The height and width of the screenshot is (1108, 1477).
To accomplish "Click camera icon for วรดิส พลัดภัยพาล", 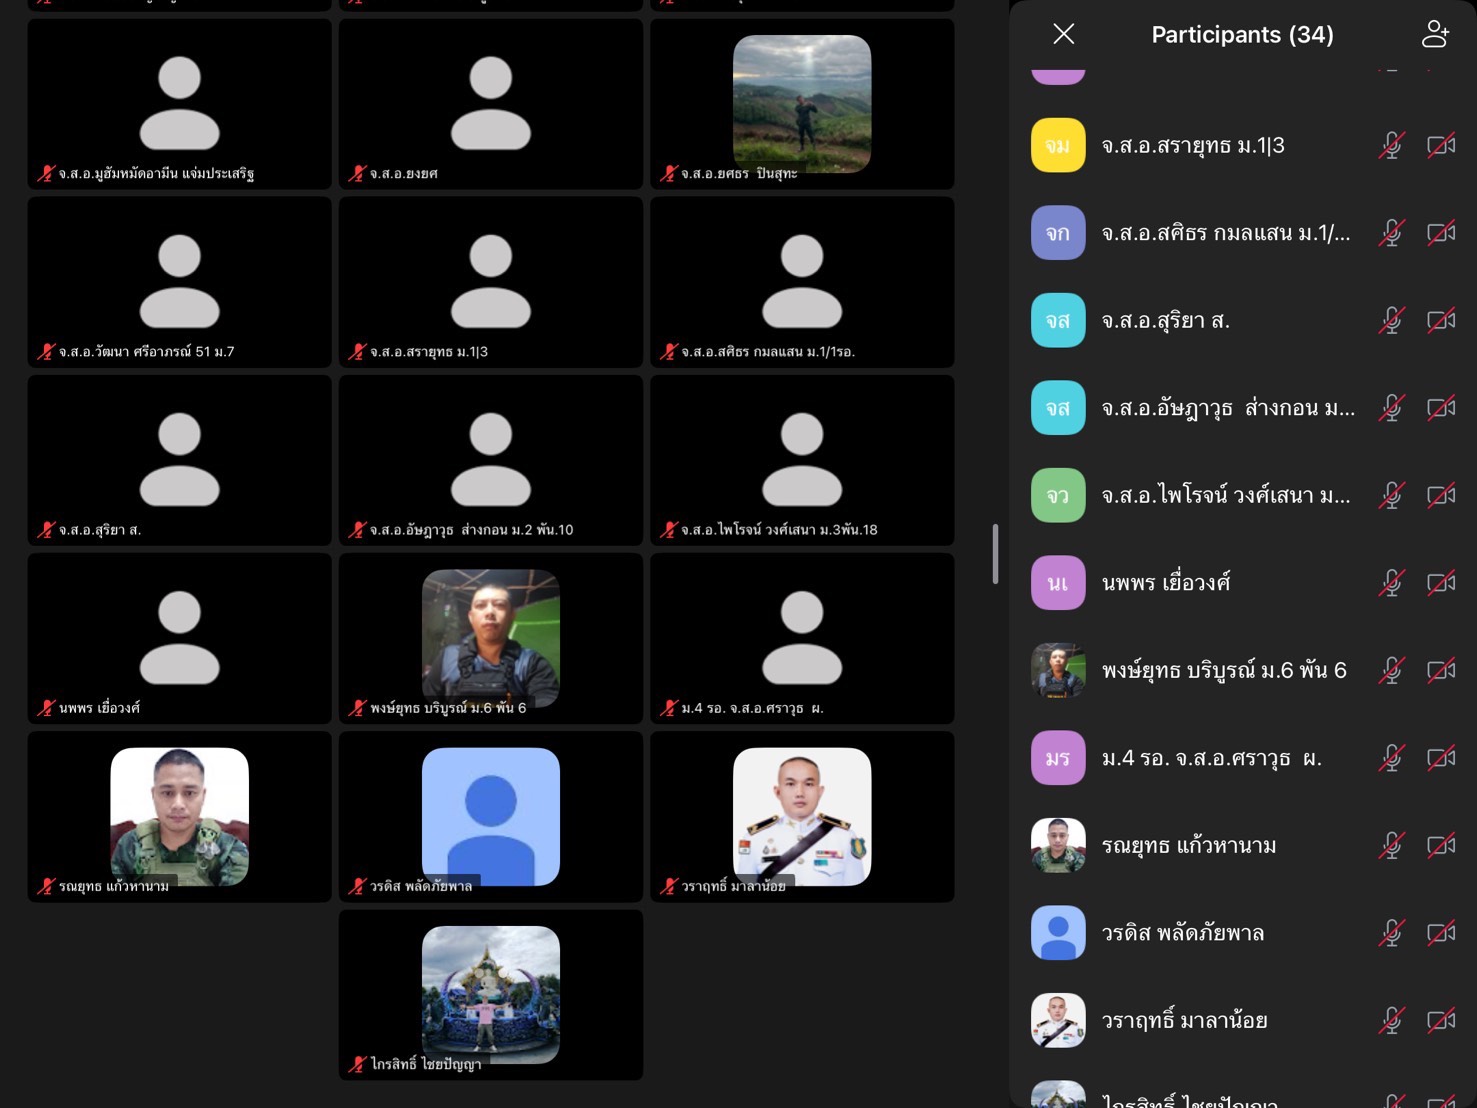I will coord(1440,933).
